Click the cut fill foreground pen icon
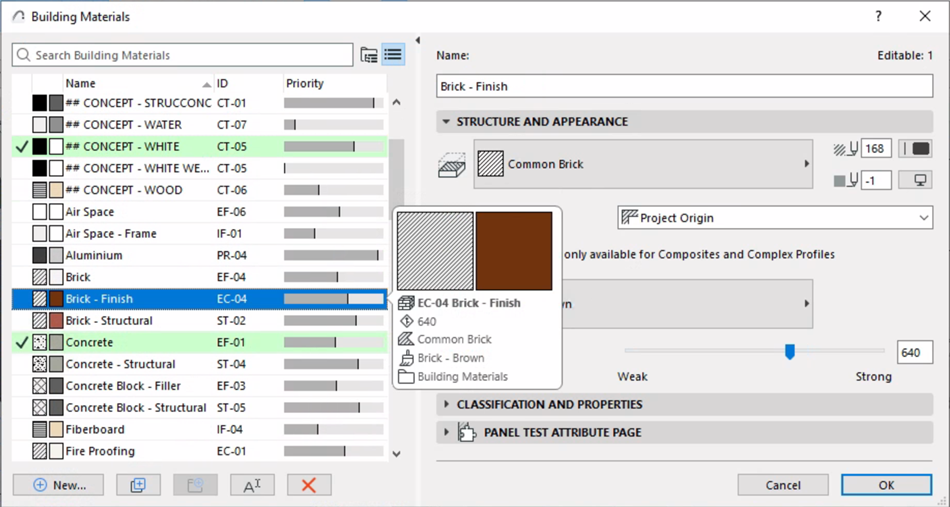 [846, 148]
